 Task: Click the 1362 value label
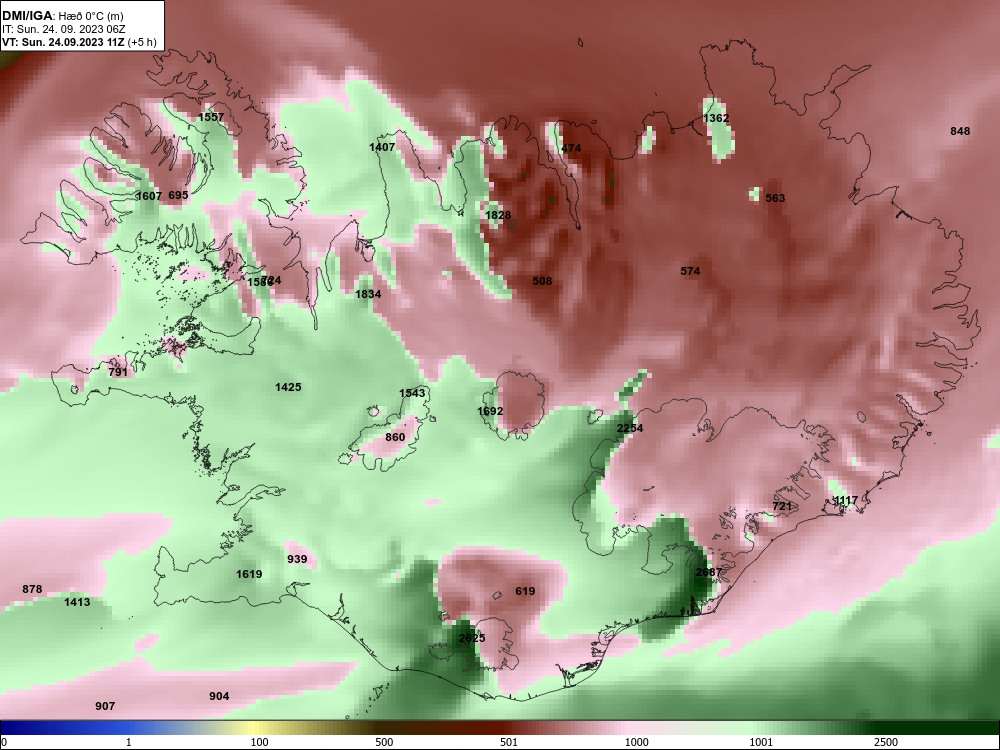click(716, 119)
